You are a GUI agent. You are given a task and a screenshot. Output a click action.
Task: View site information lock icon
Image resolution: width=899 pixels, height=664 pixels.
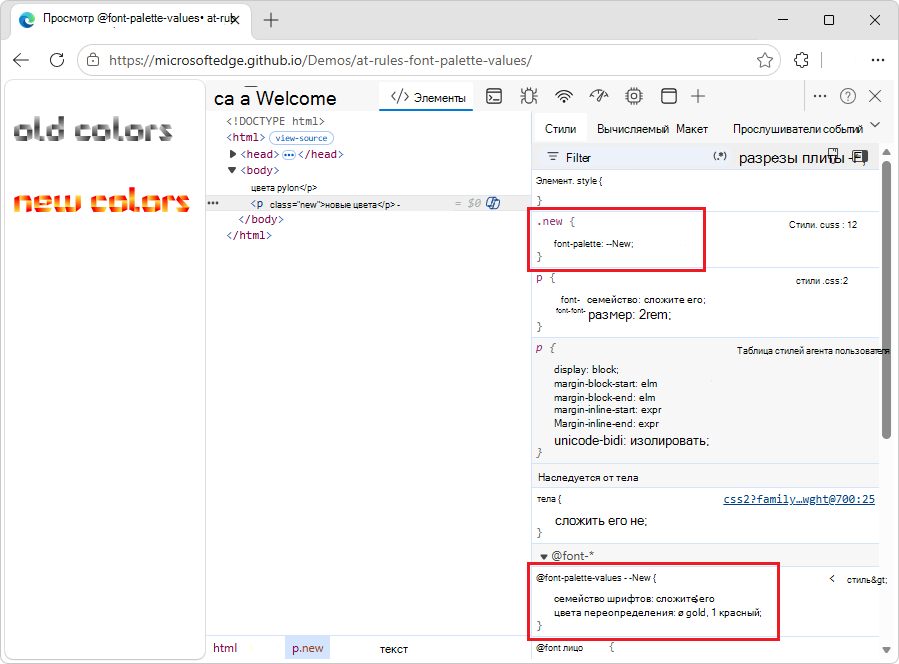click(93, 60)
